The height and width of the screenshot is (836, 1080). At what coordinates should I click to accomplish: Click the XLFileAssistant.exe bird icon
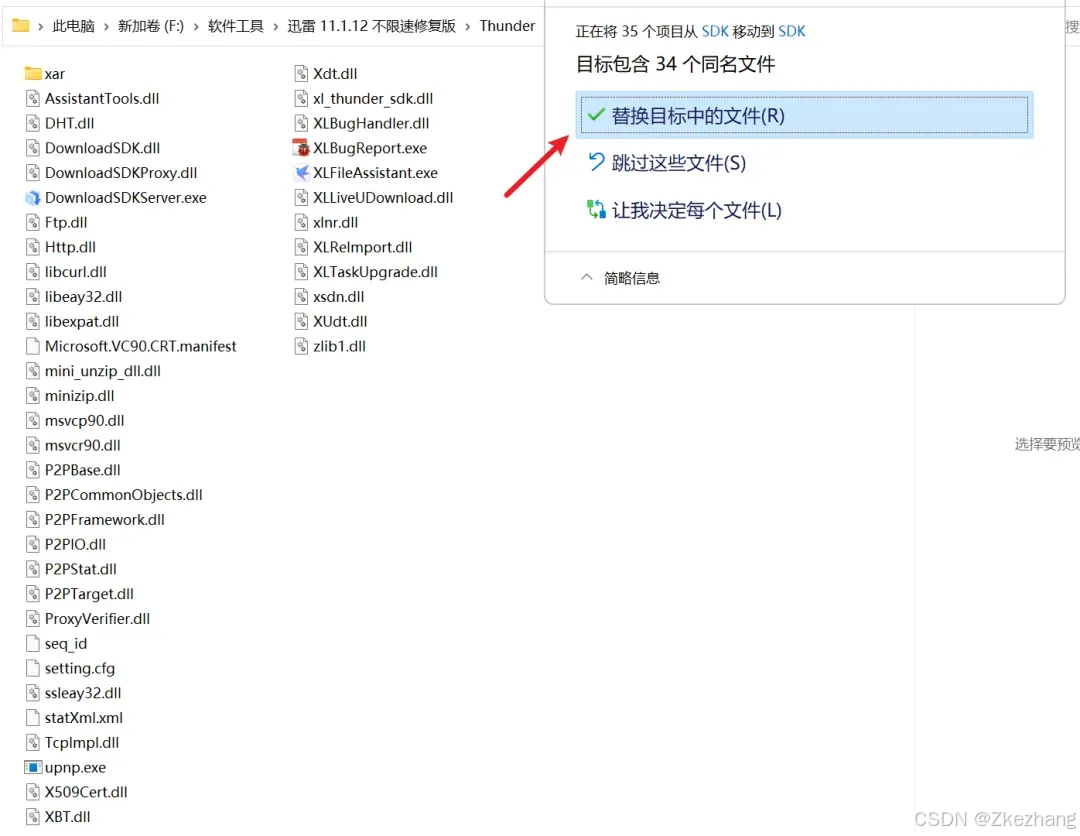301,173
